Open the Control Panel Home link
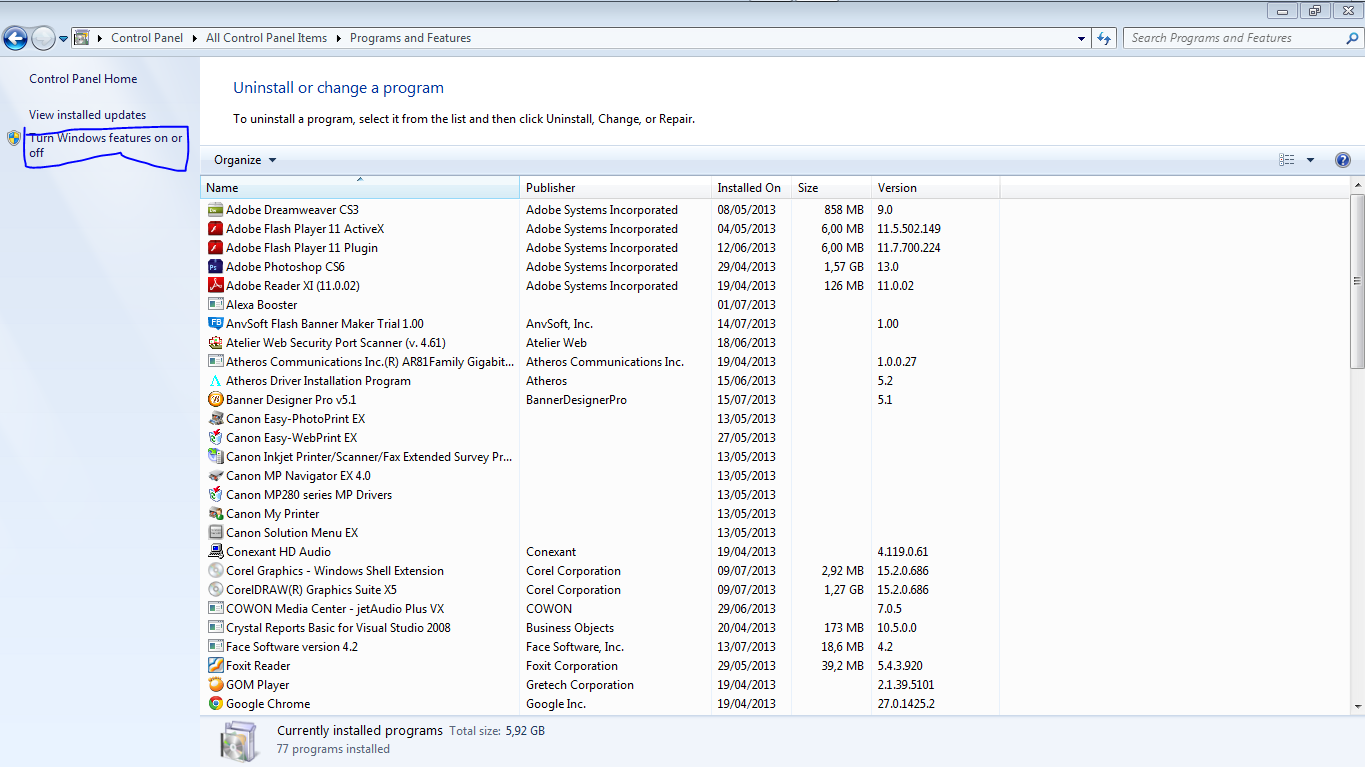The height and width of the screenshot is (767, 1365). pyautogui.click(x=83, y=79)
